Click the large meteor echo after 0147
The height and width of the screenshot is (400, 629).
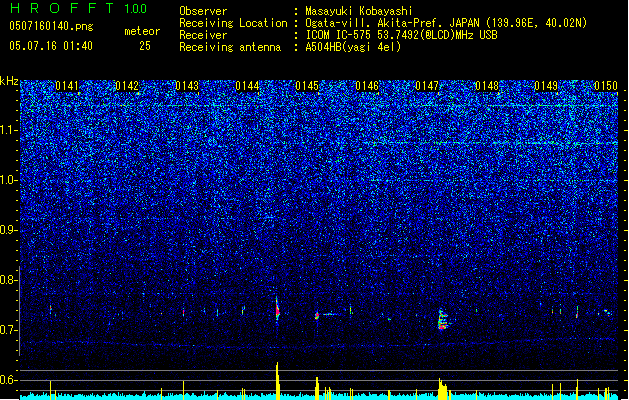pyautogui.click(x=443, y=319)
